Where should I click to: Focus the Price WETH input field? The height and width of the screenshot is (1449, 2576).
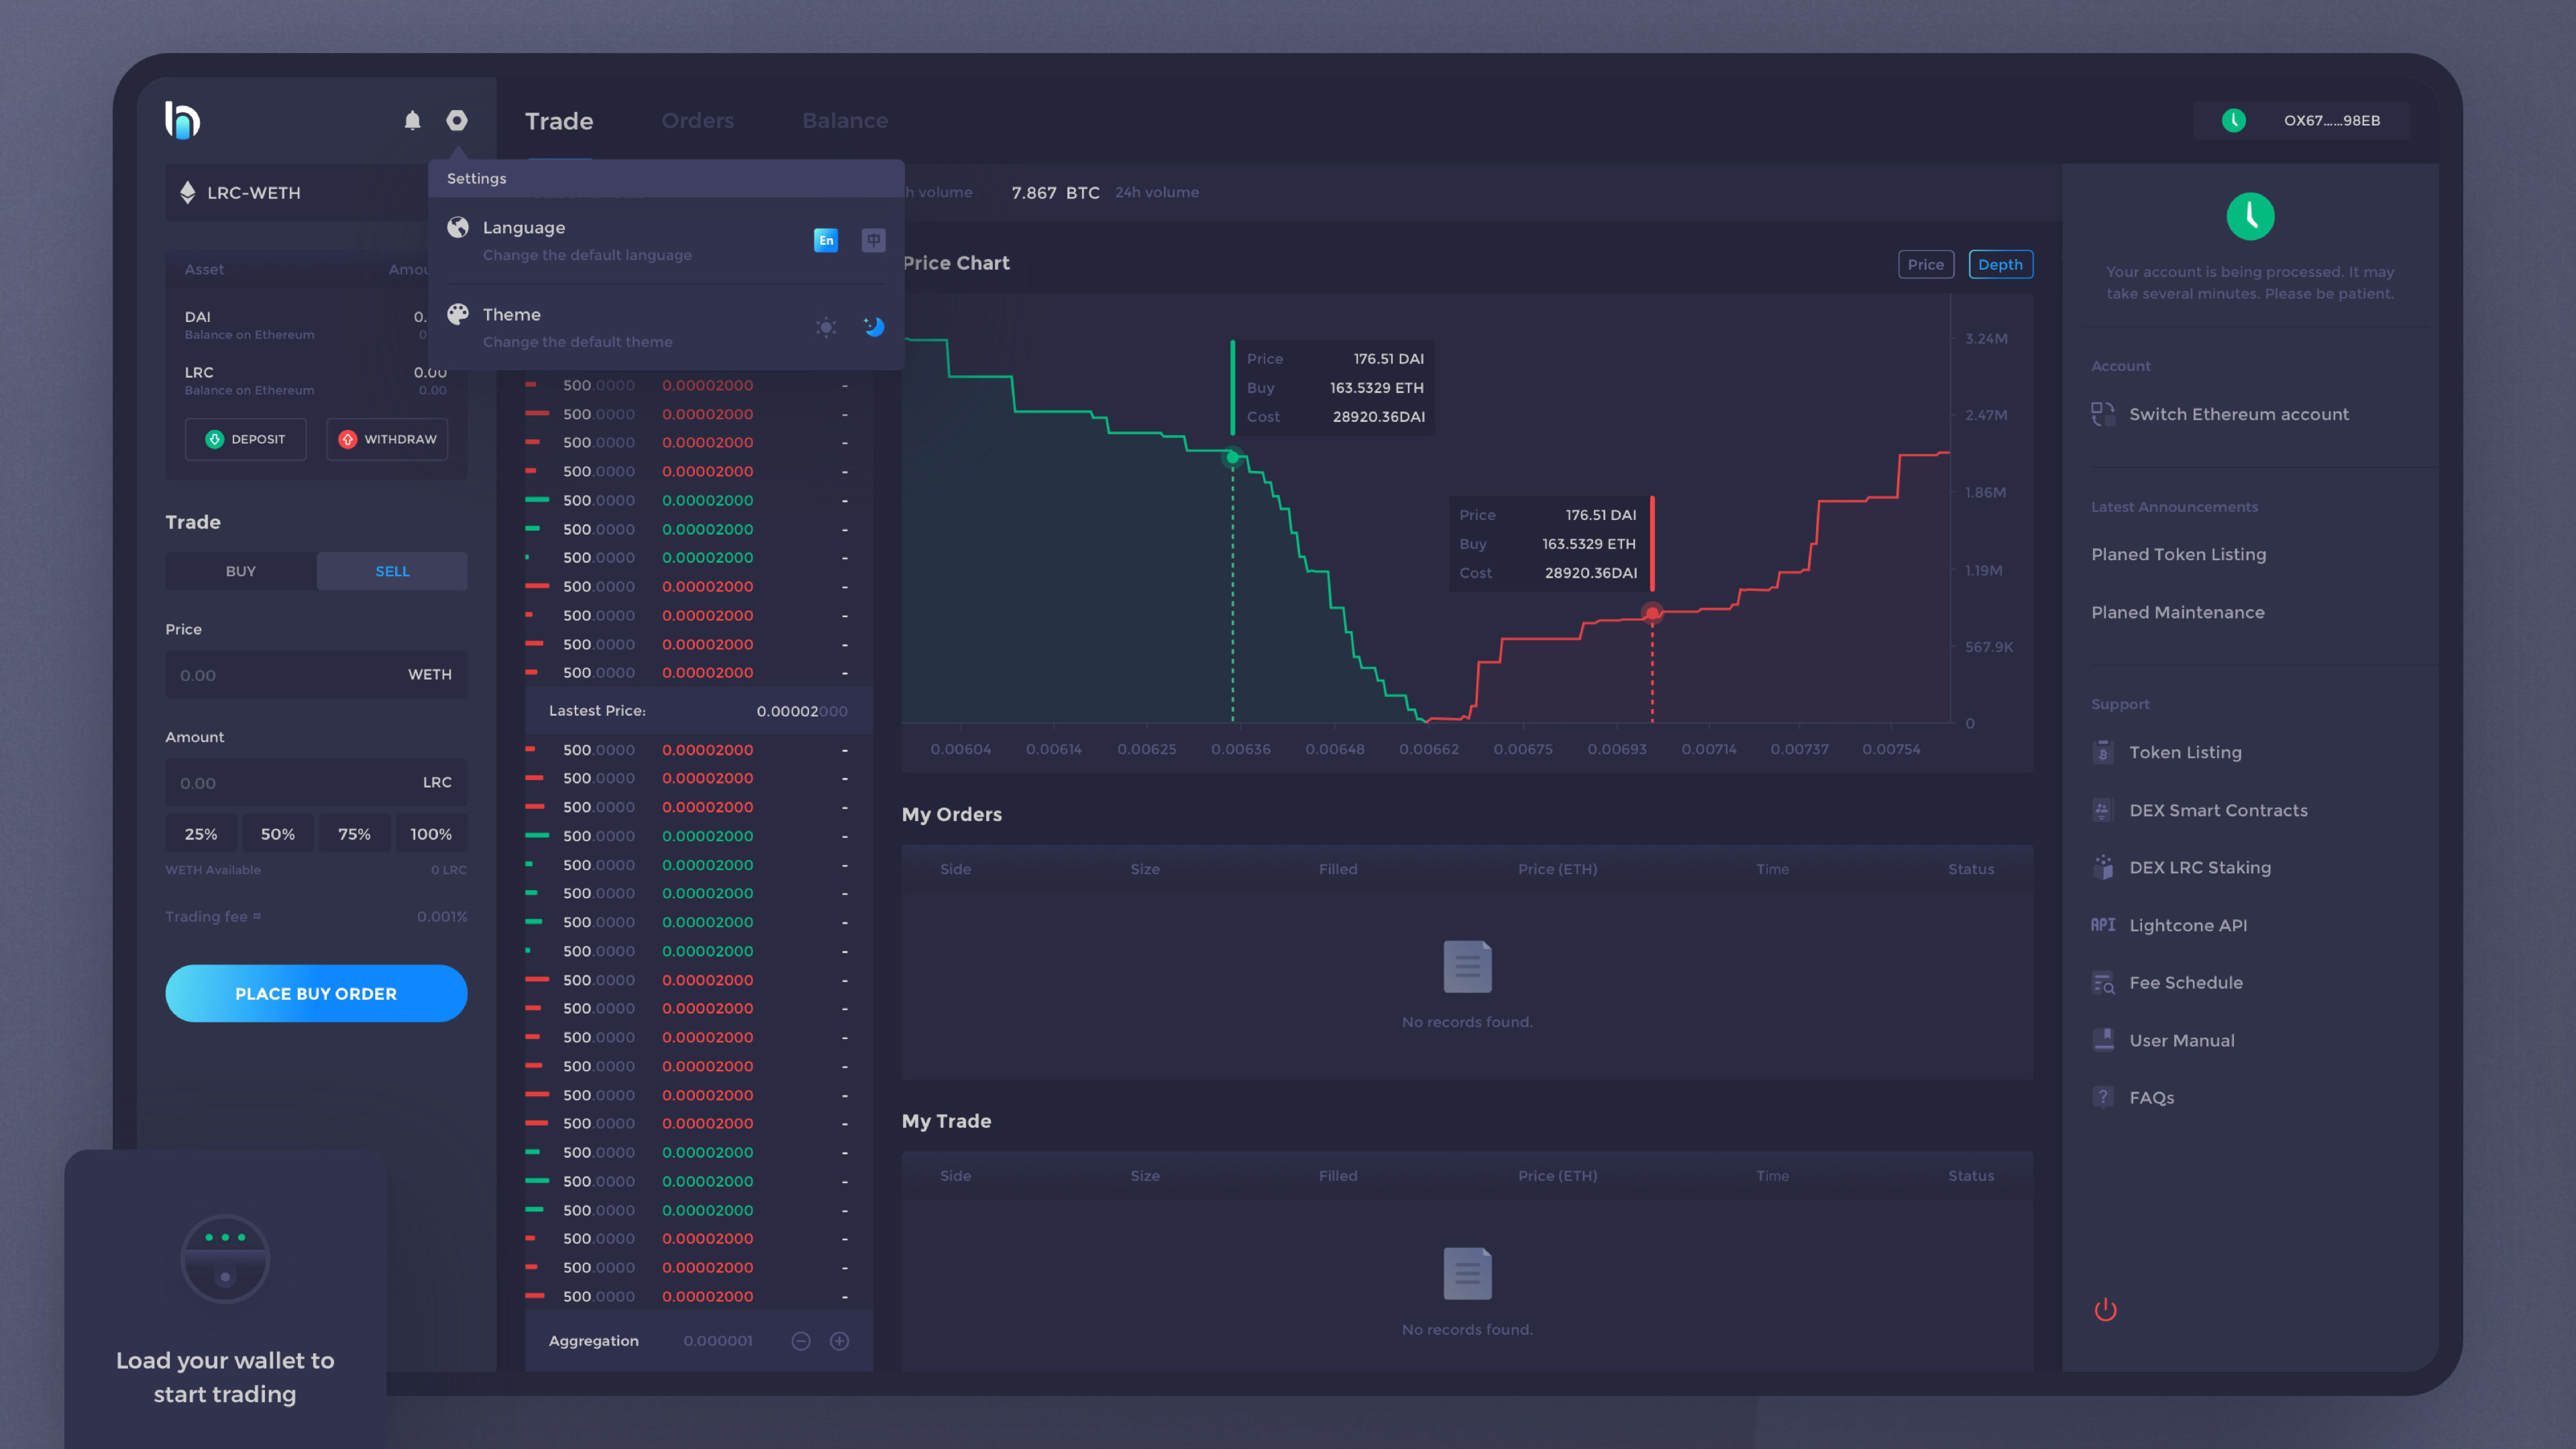(x=316, y=675)
